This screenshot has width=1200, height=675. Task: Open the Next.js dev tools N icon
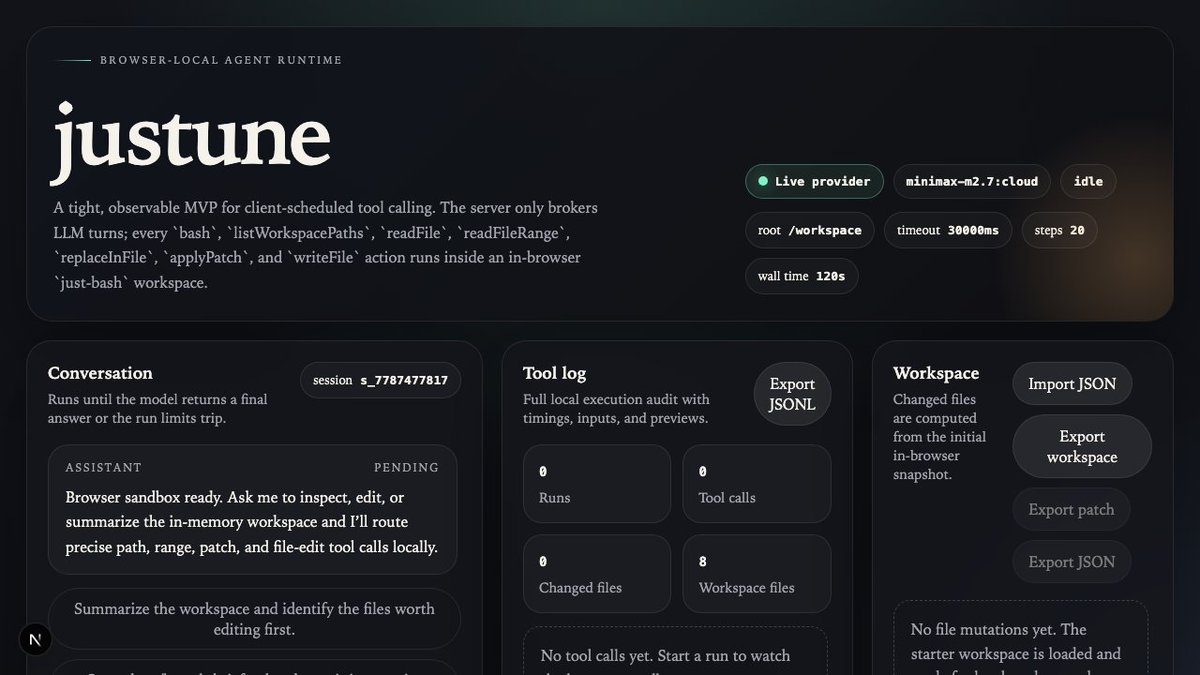[x=35, y=639]
